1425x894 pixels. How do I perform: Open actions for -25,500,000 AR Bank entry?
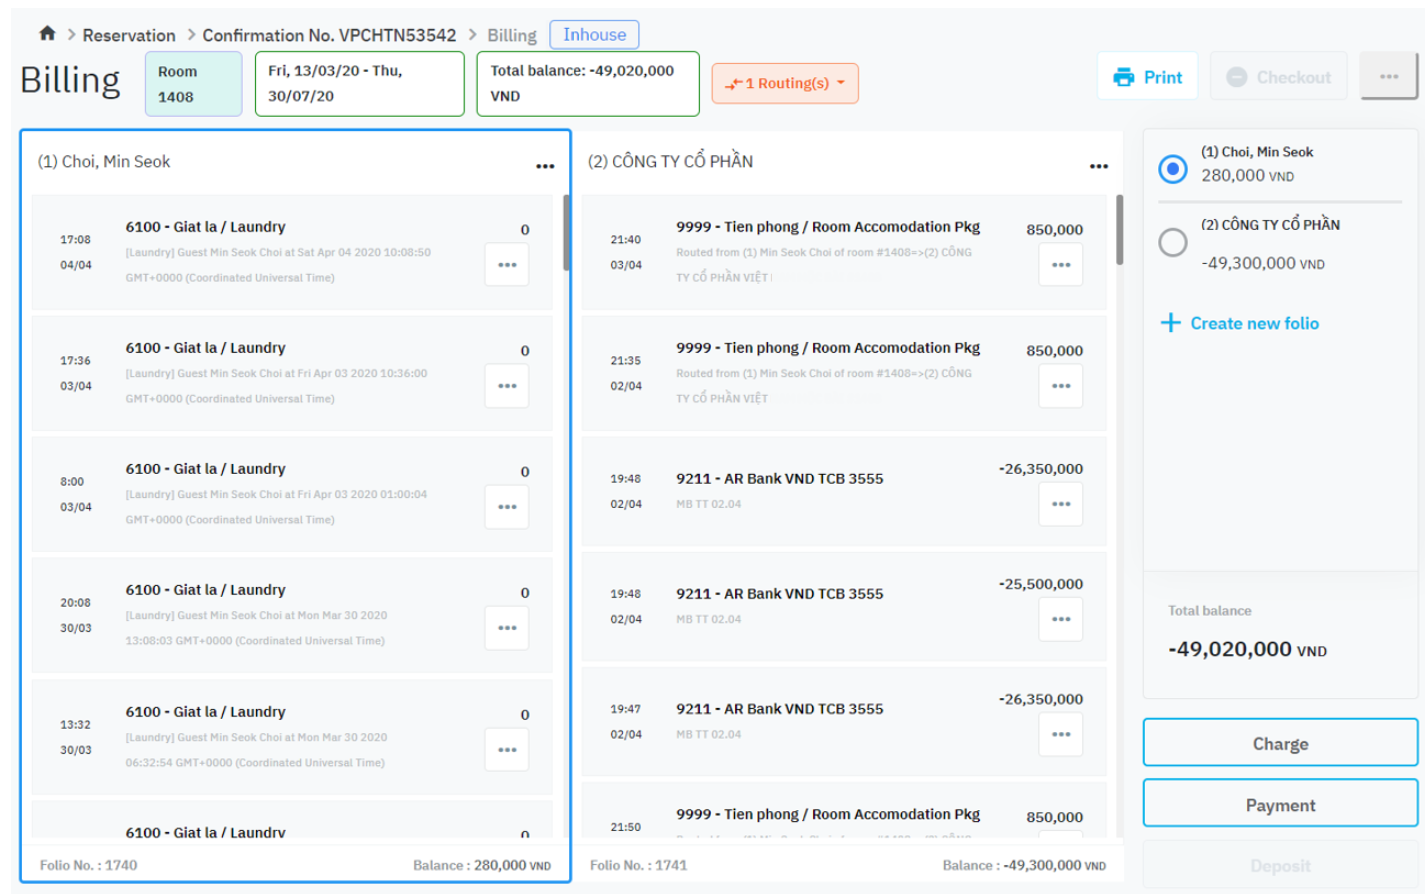coord(1060,619)
